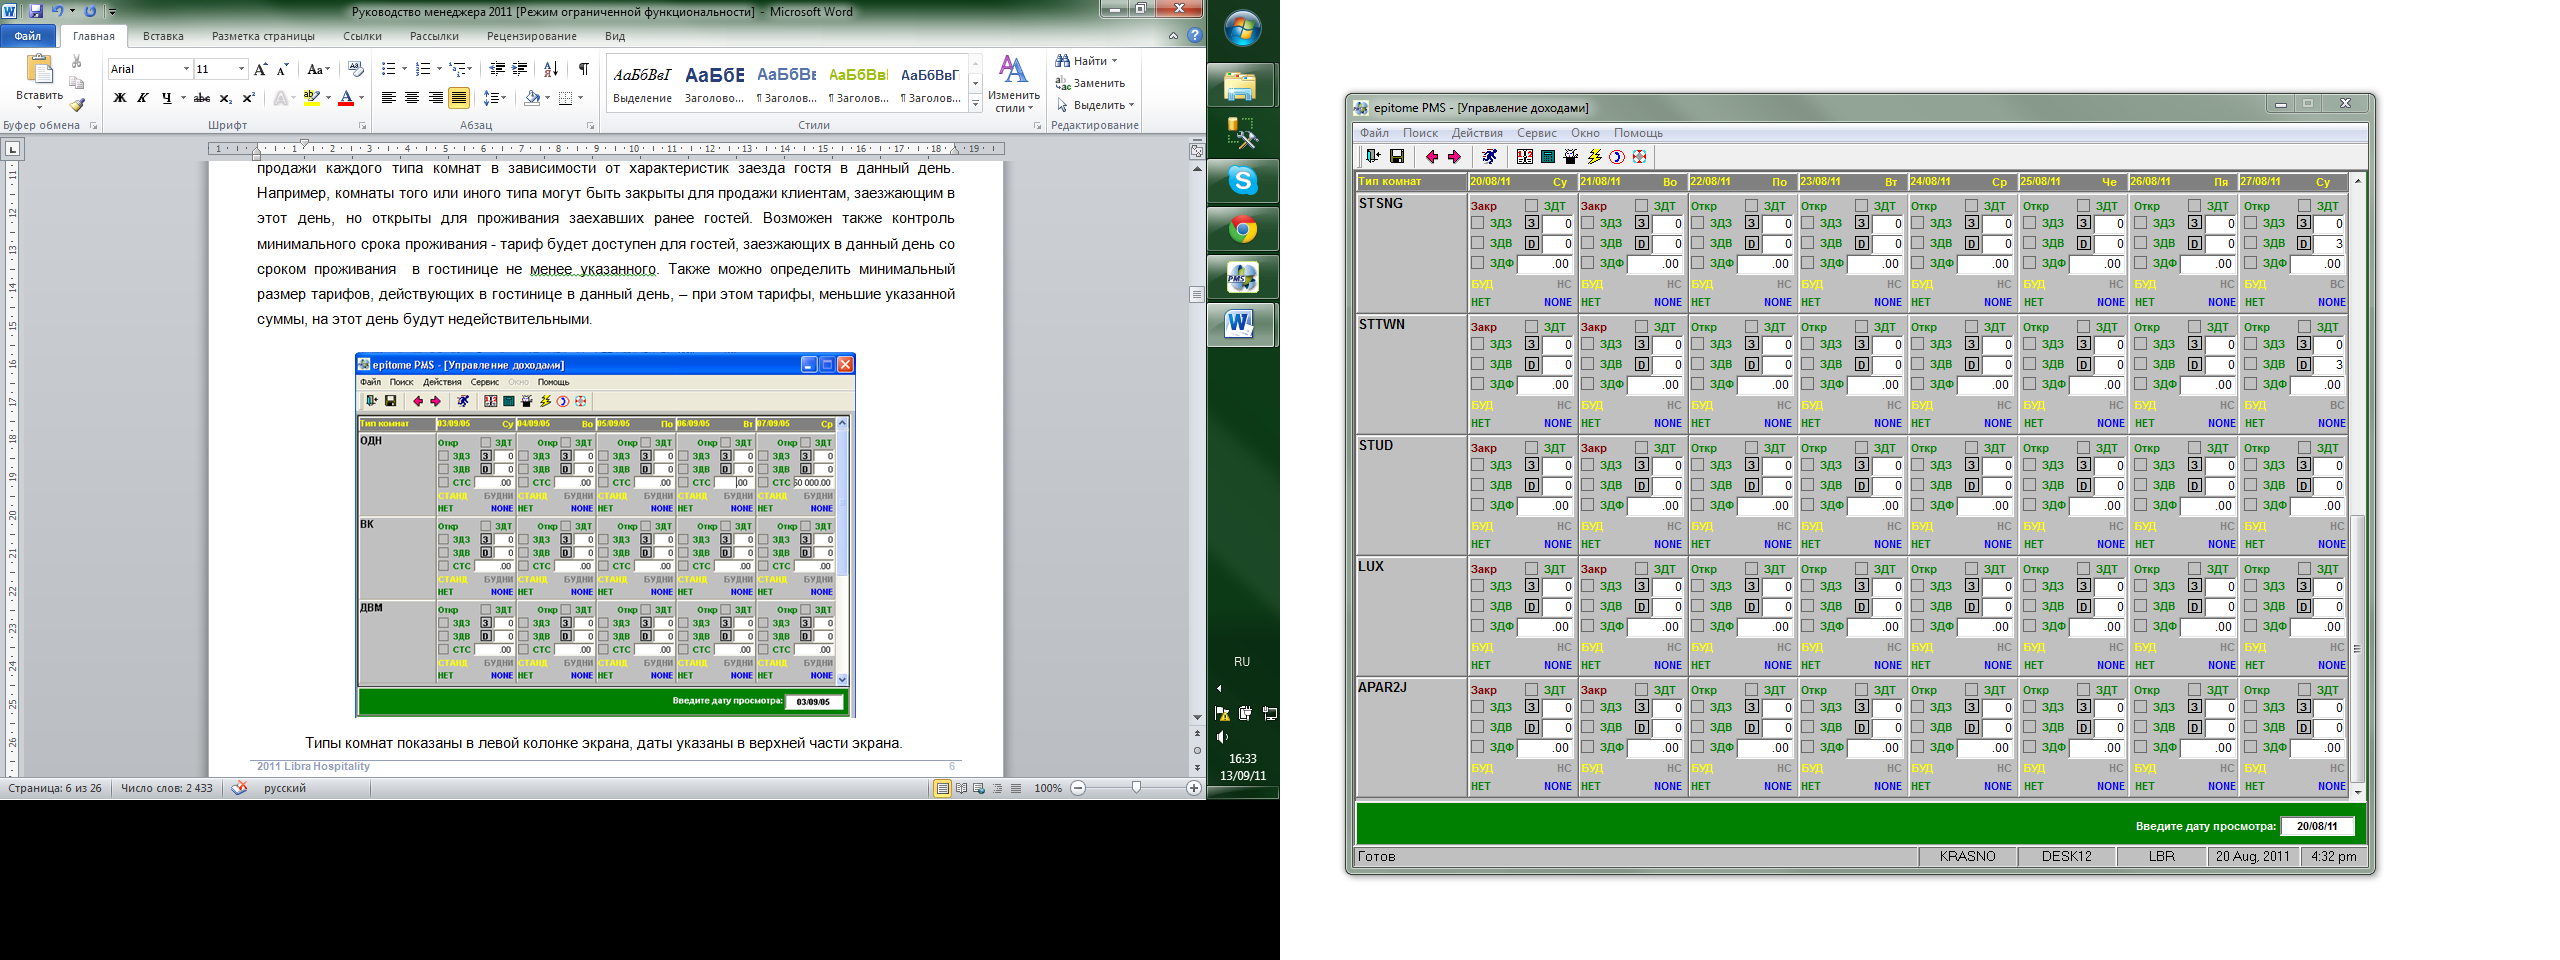Check ЗДТ for STSNG on 20/08/11
The width and height of the screenshot is (2560, 960).
[x=1531, y=206]
